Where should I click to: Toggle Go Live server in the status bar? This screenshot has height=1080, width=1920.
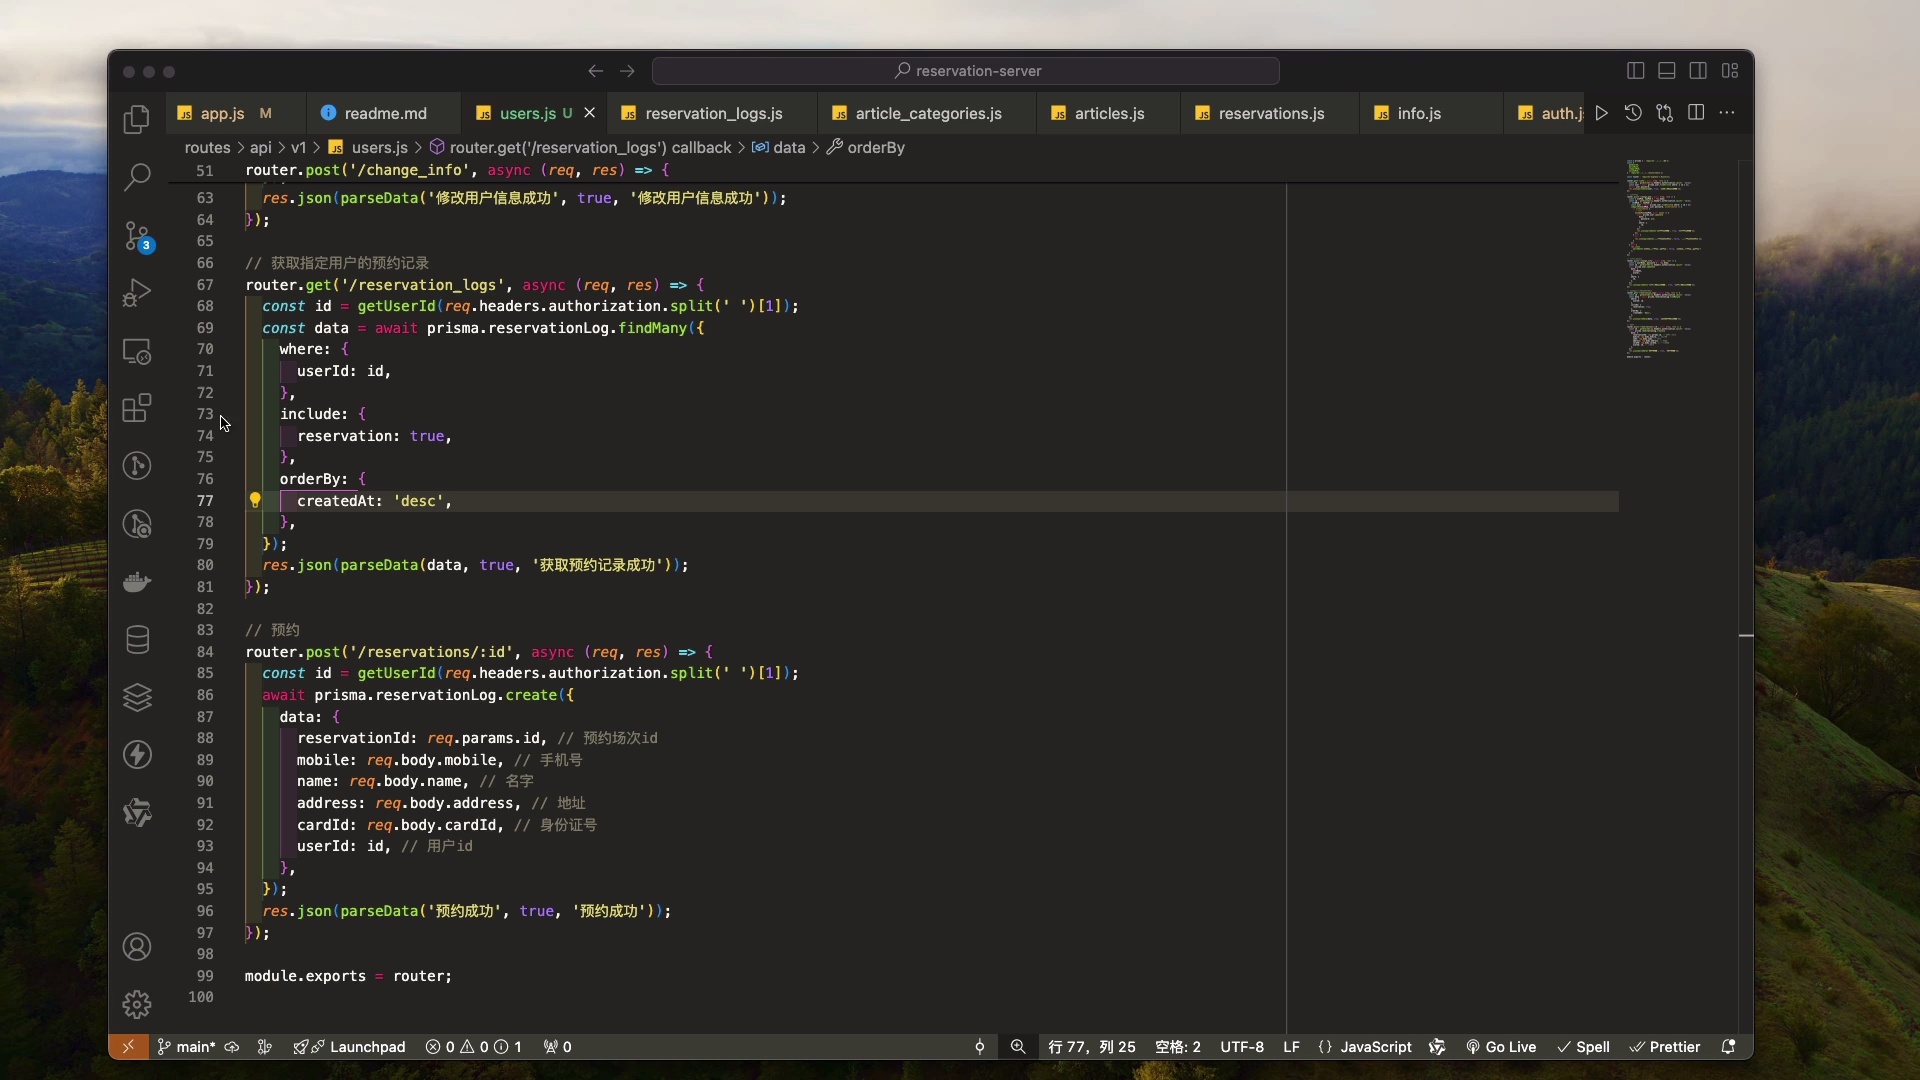point(1504,1047)
